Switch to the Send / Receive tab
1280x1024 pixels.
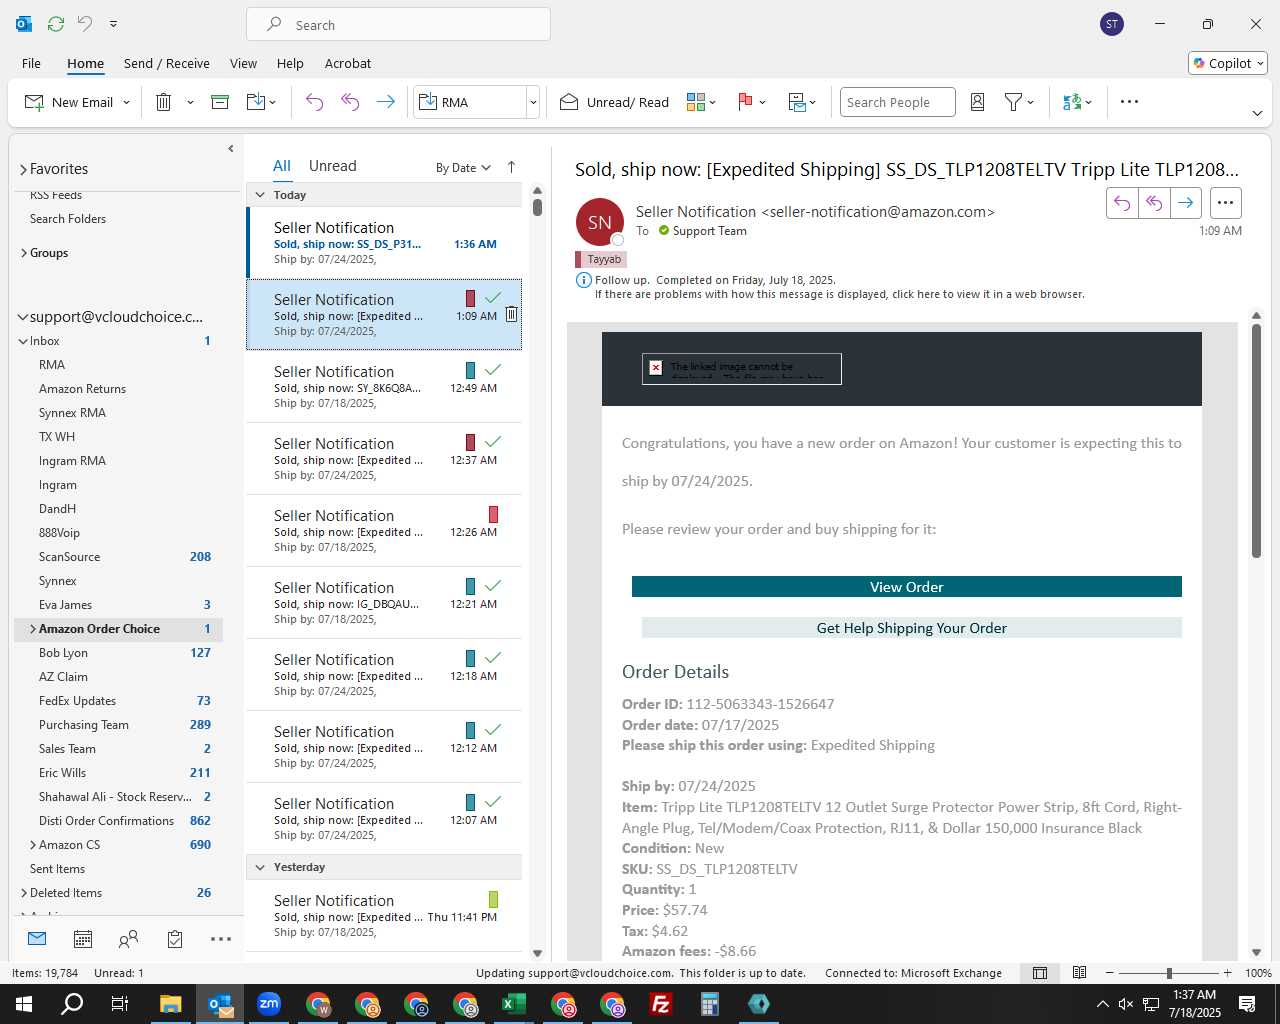(x=167, y=63)
